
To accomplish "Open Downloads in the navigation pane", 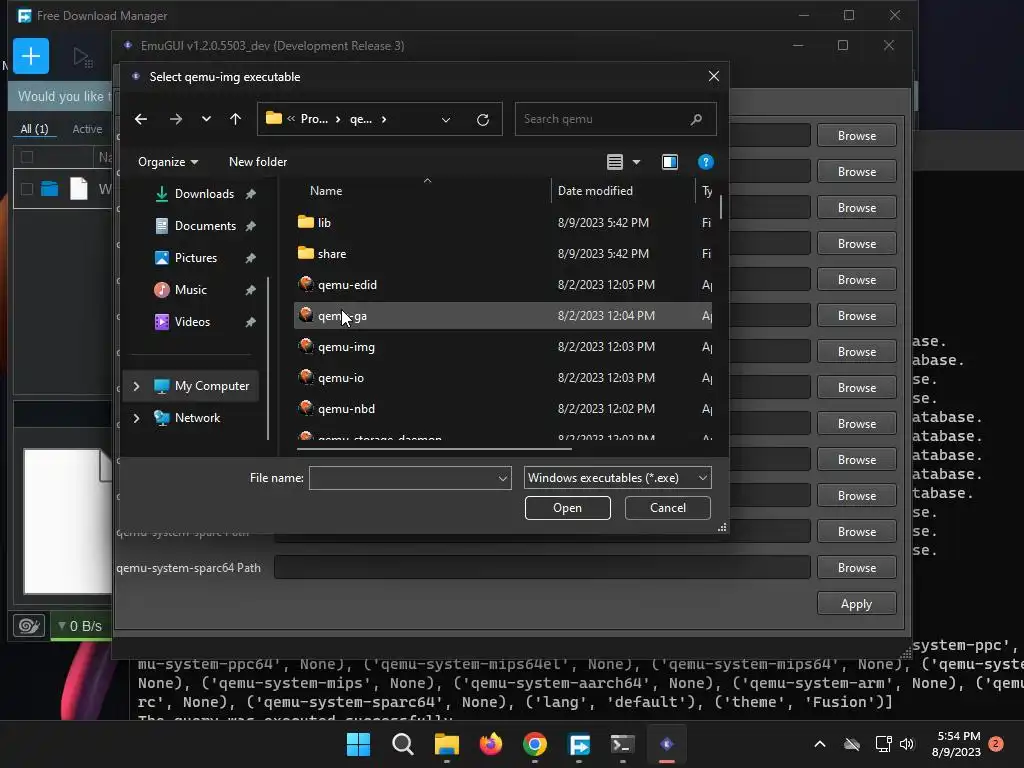I will click(x=204, y=194).
